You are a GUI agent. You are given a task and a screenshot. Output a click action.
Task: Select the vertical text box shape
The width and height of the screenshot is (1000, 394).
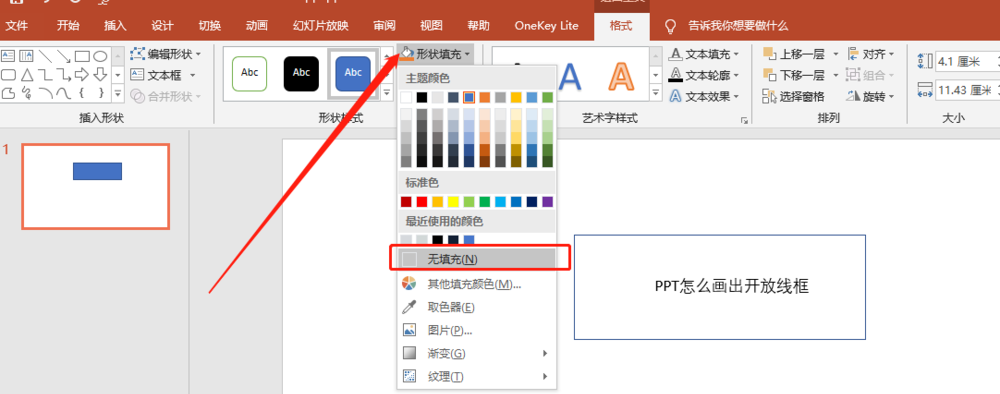(26, 56)
